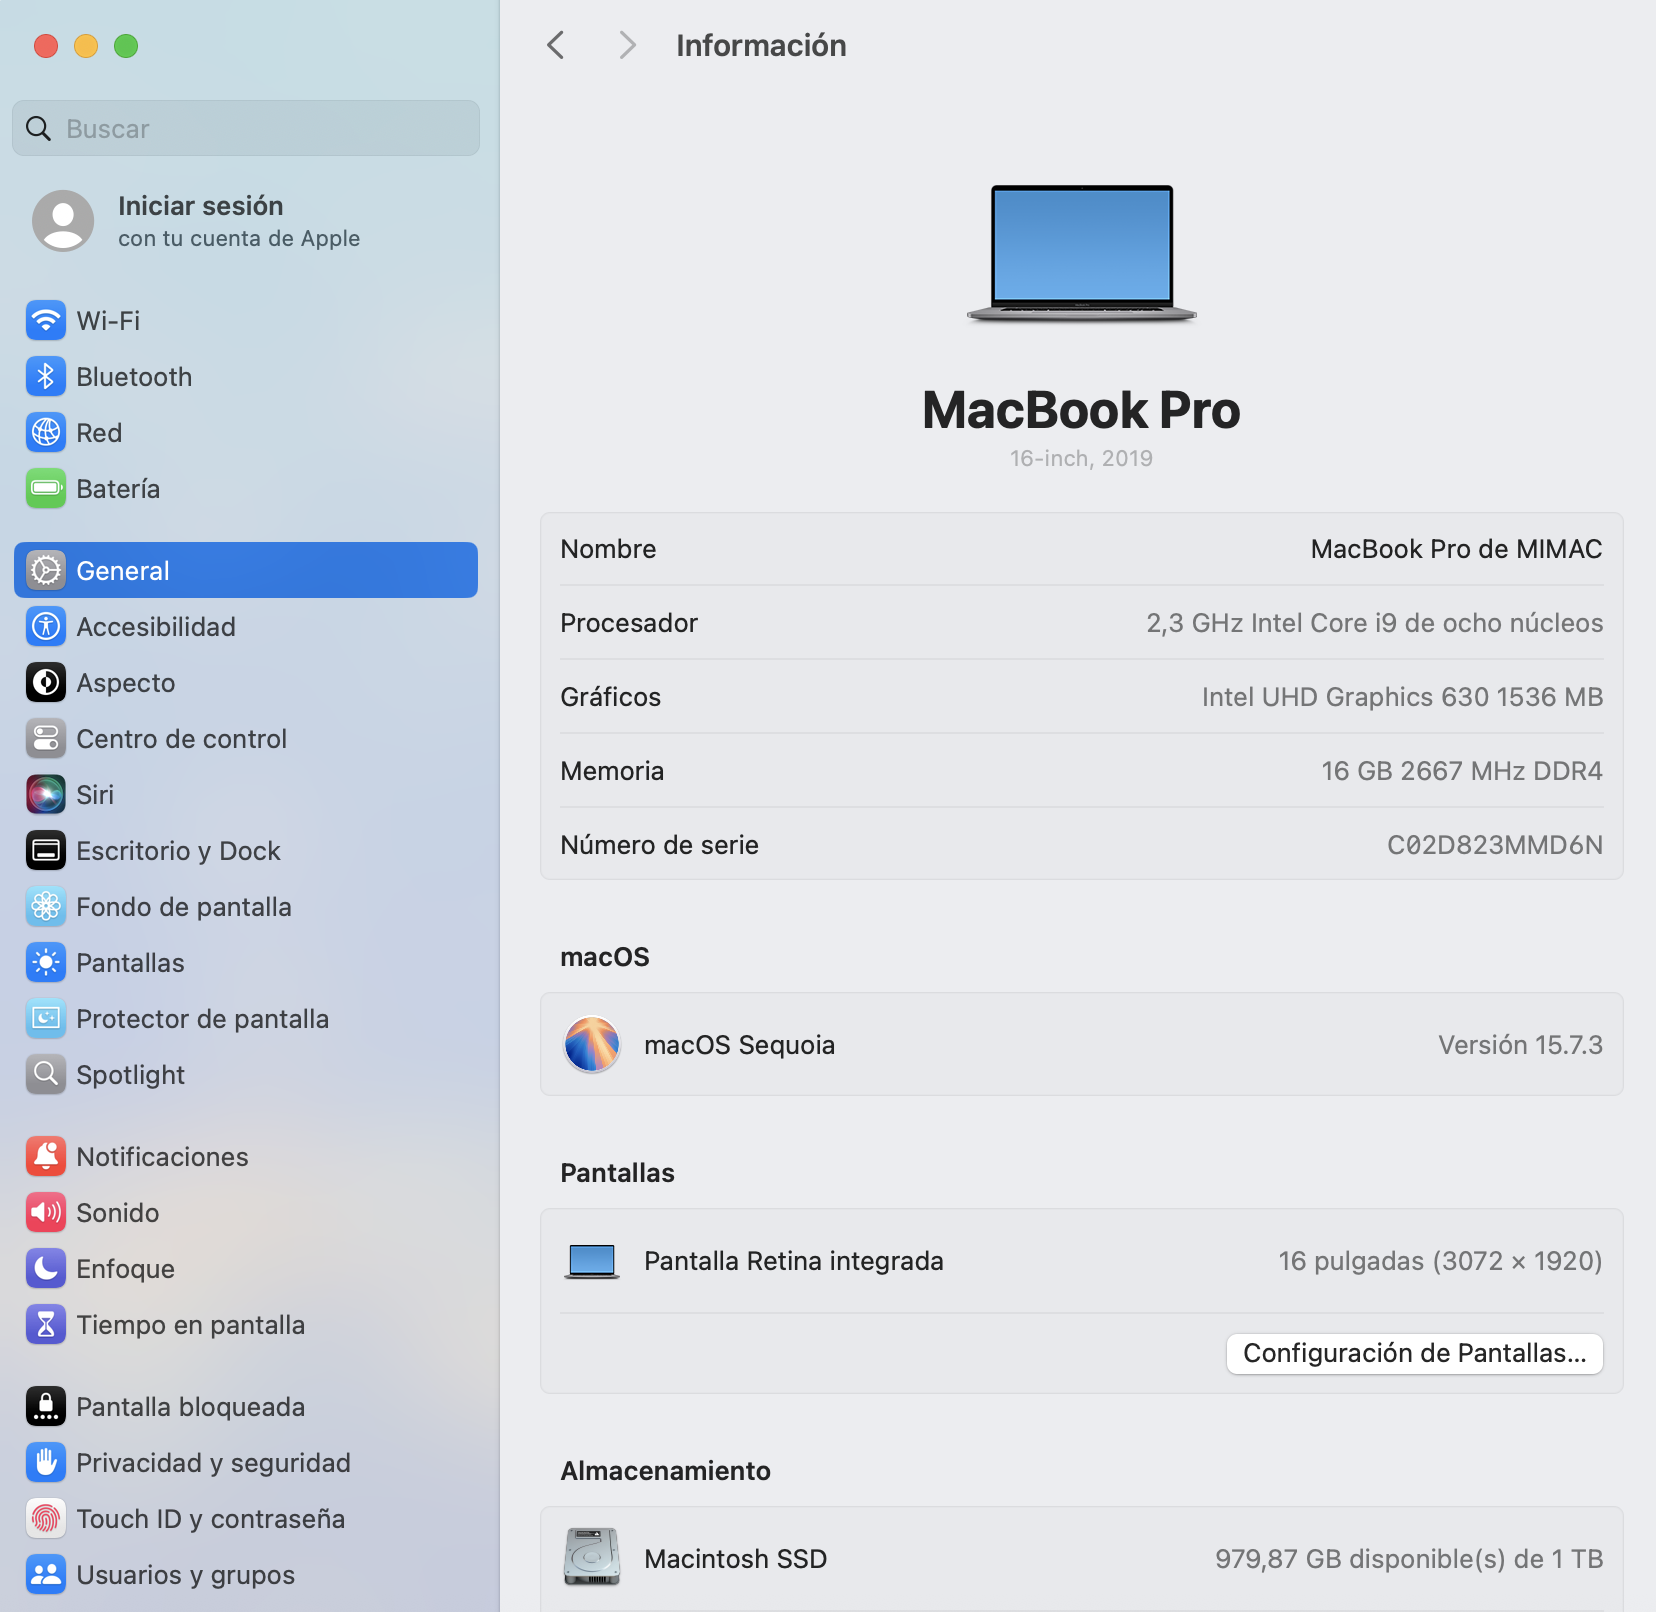The height and width of the screenshot is (1612, 1656).
Task: Select the Enfoque moon icon
Action: 46,1269
